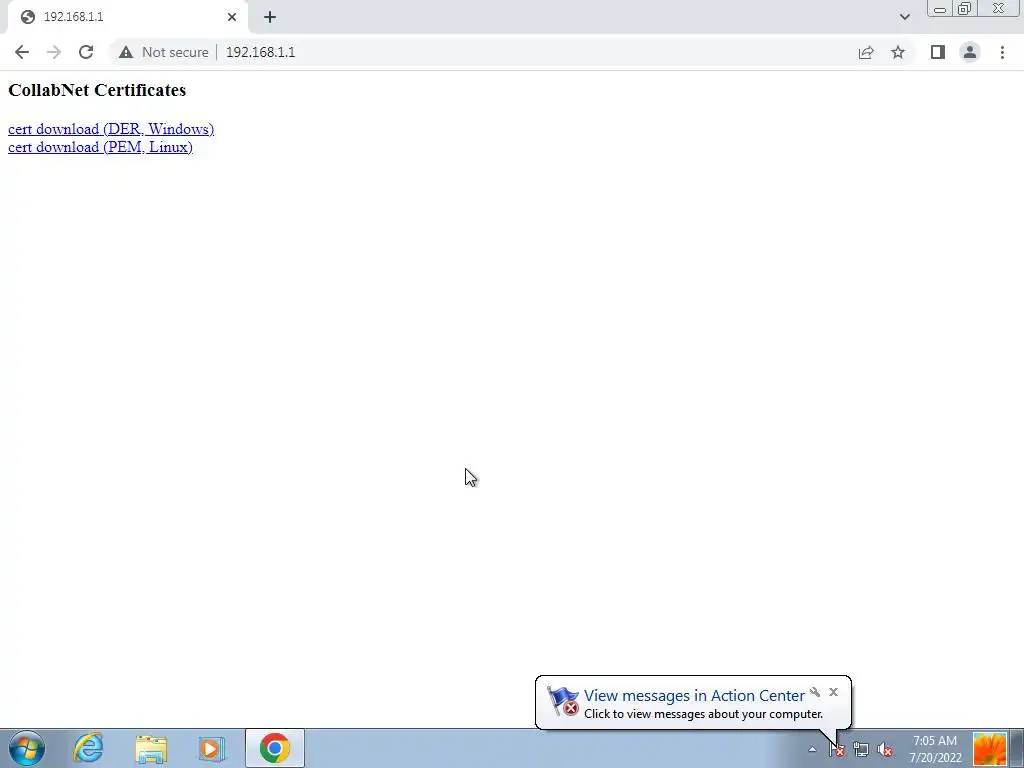The width and height of the screenshot is (1024, 768).
Task: Open the network tray icon
Action: coord(861,749)
